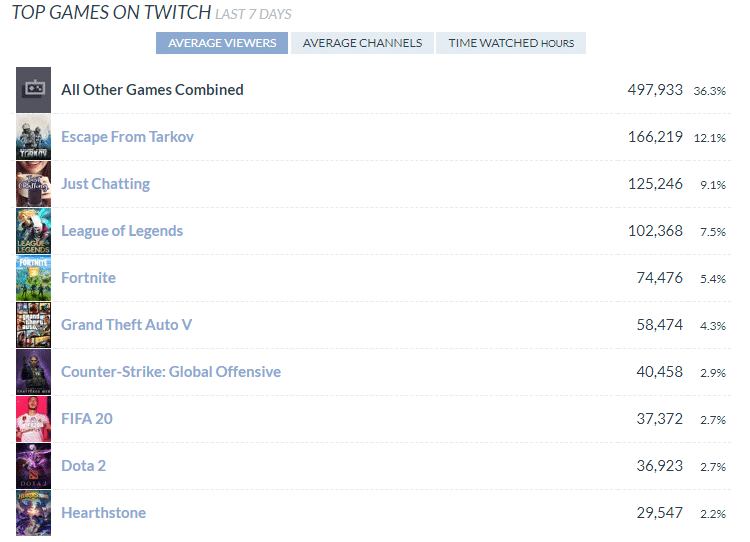
Task: Click the Grand Theft Auto V cover icon
Action: click(x=33, y=325)
